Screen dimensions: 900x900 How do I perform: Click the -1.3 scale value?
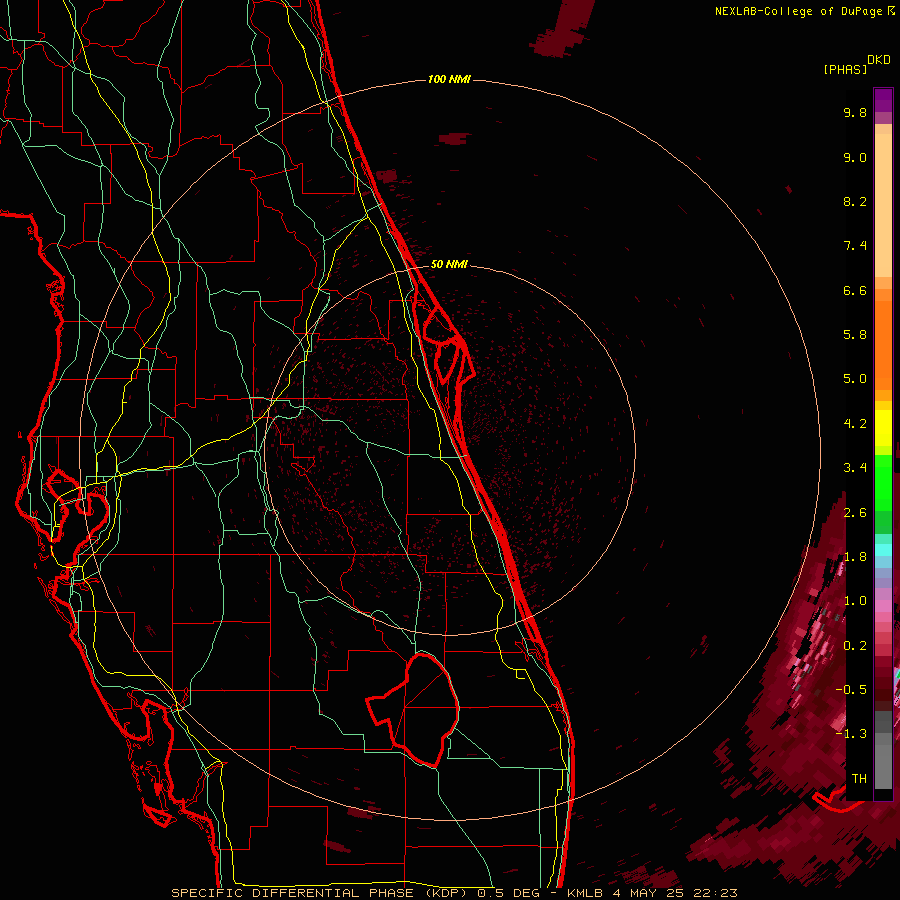pos(851,734)
